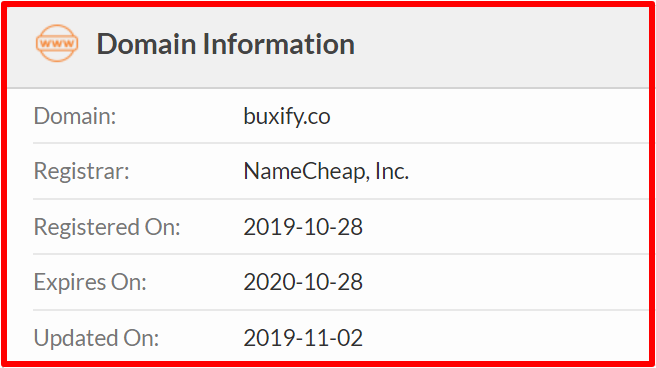This screenshot has height=368, width=656.
Task: Select the buxify.co domain value
Action: pyautogui.click(x=287, y=116)
